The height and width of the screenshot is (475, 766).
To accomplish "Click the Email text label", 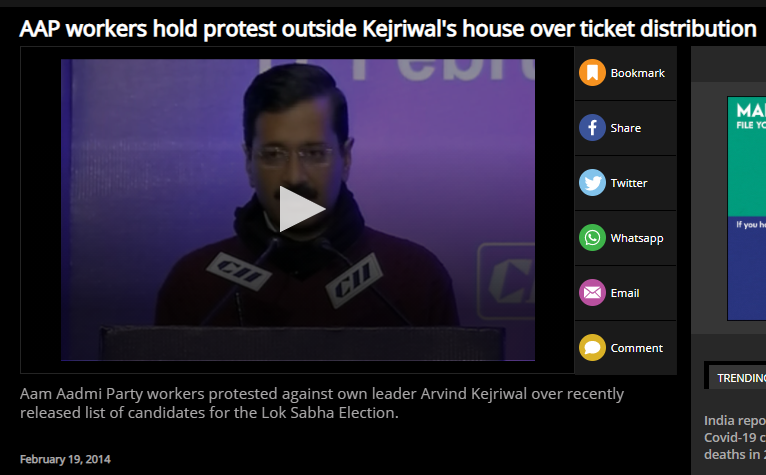I will (x=625, y=293).
